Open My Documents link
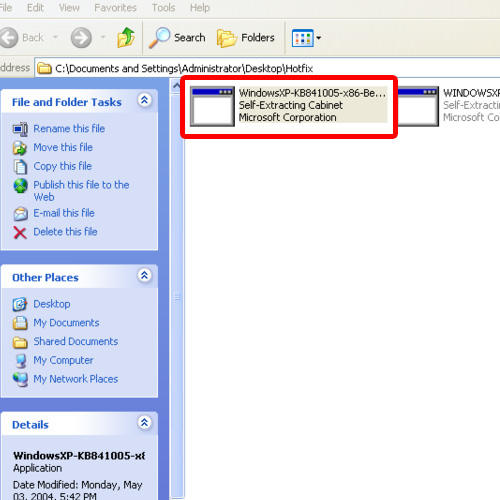Viewport: 500px width, 500px height. coord(66,323)
